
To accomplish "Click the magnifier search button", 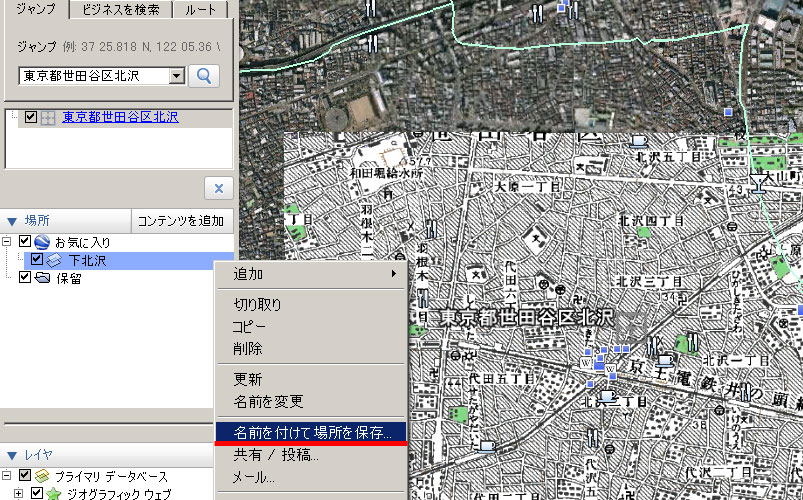I will tap(204, 76).
